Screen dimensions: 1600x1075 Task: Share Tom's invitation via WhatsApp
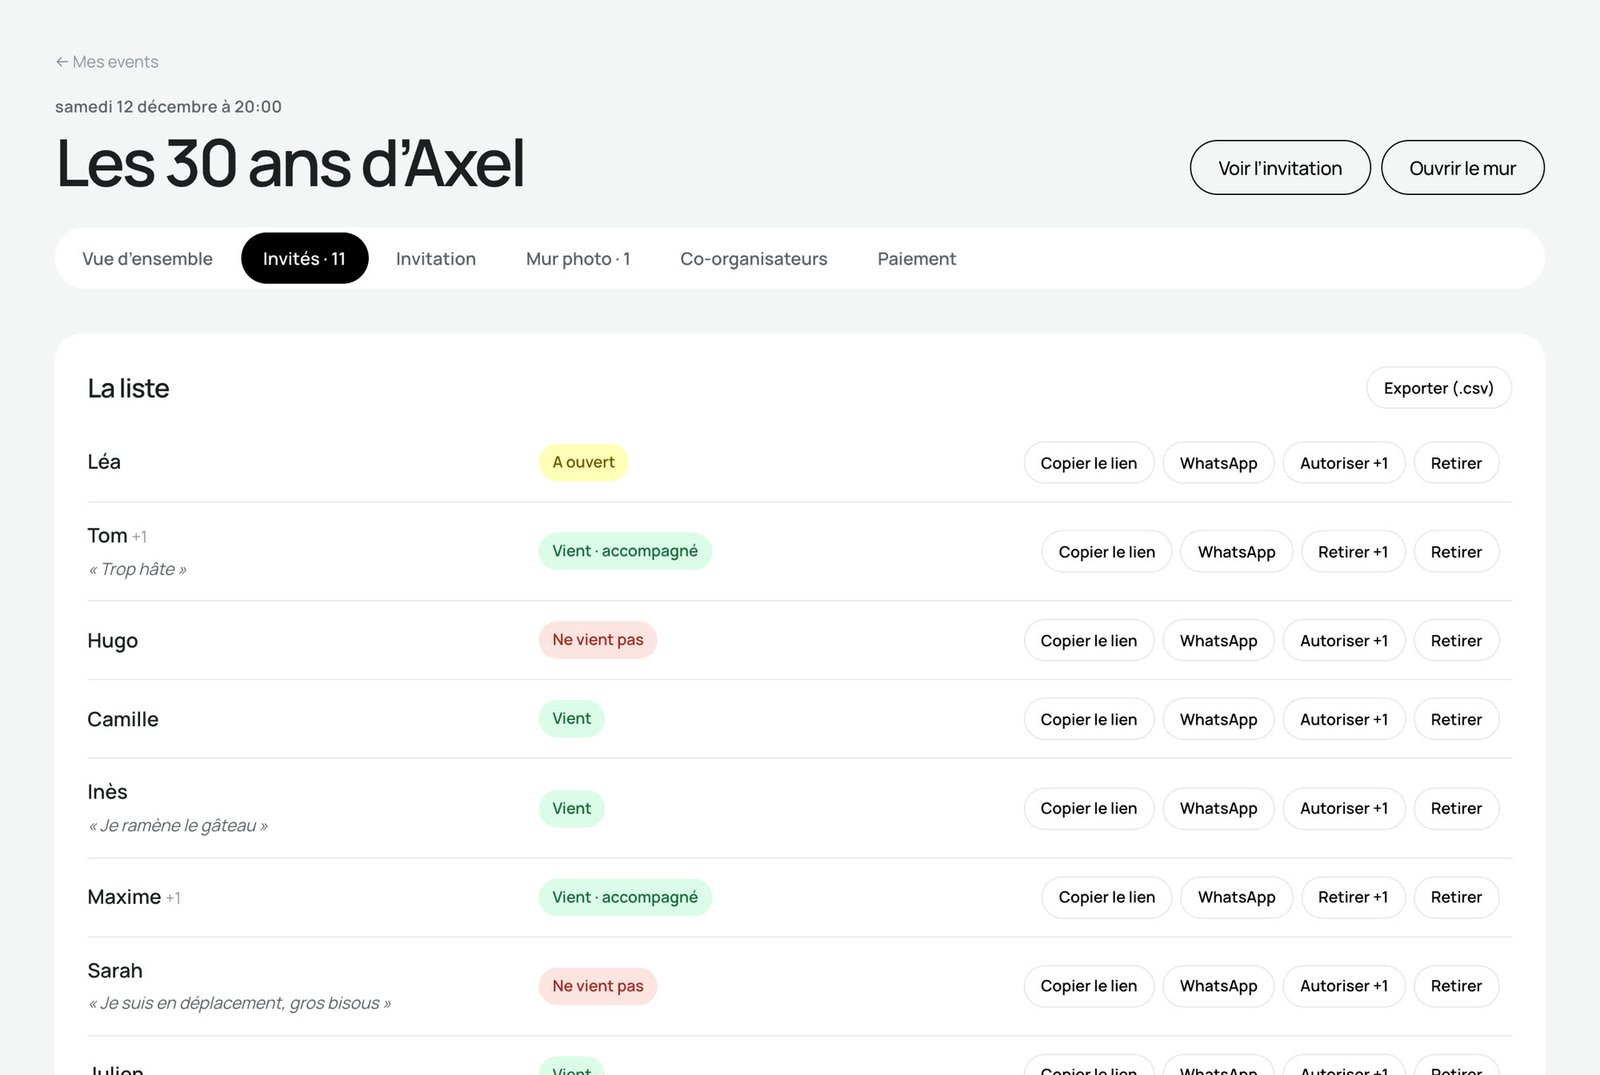click(1237, 552)
